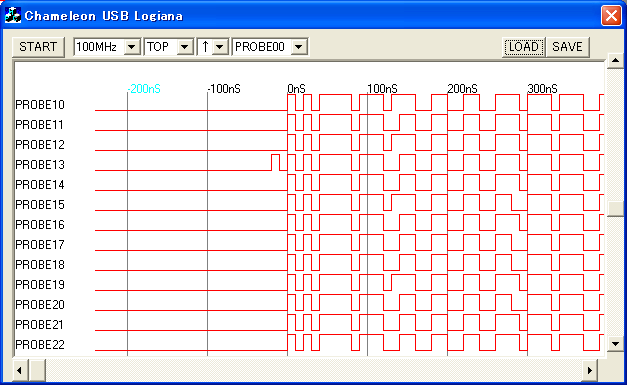The image size is (627, 385).
Task: Click the -100nS time marker label
Action: tap(224, 89)
